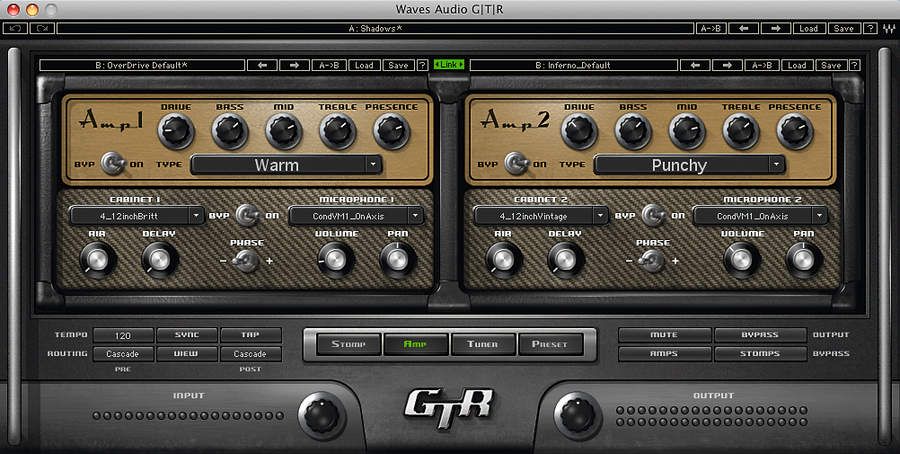Switch to the Amp tab
This screenshot has width=900, height=454.
pos(416,344)
